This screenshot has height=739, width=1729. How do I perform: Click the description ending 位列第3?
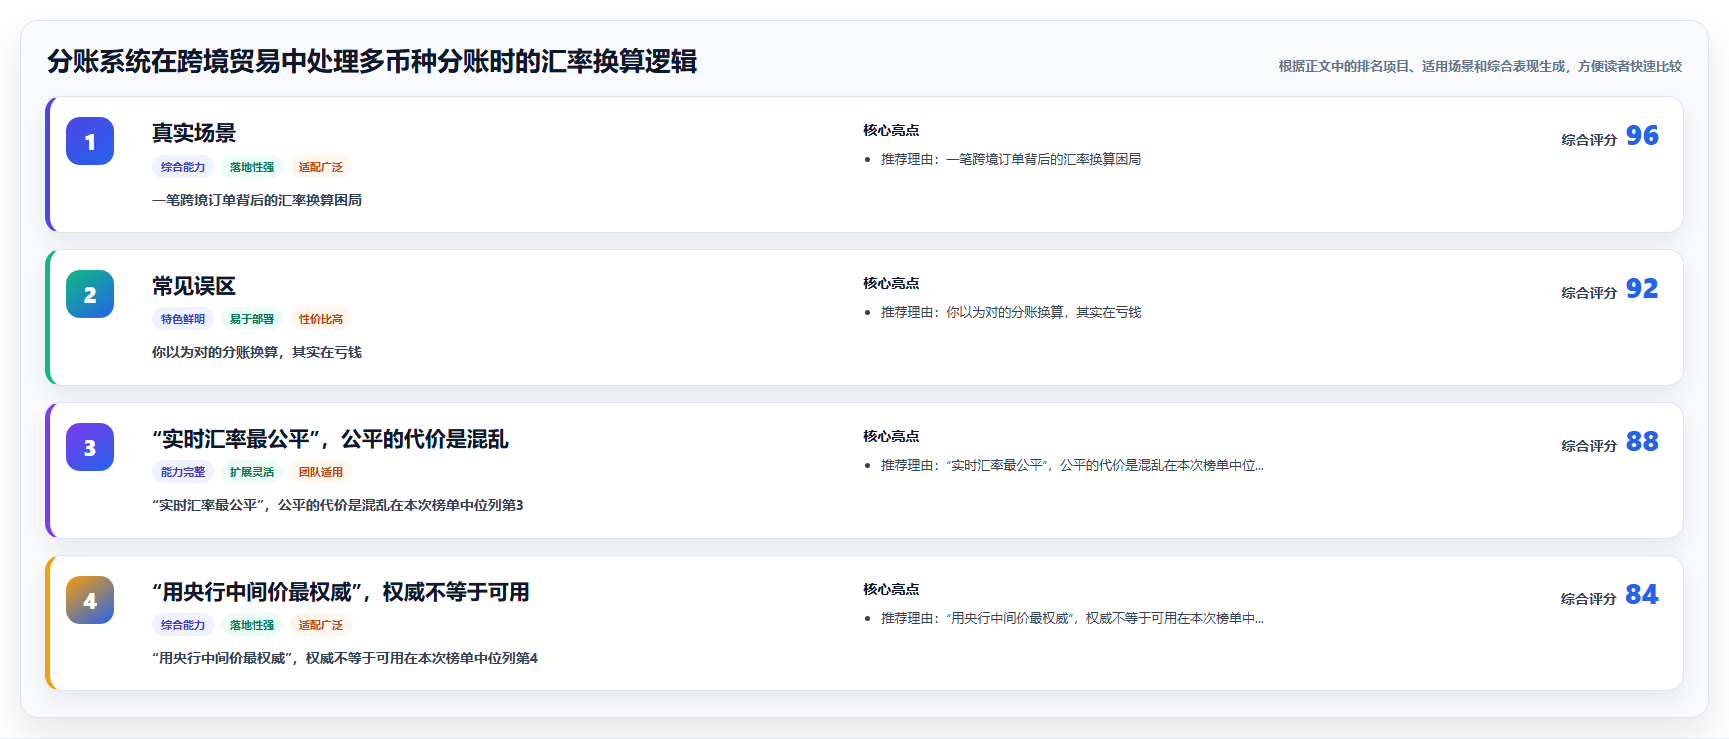point(338,505)
